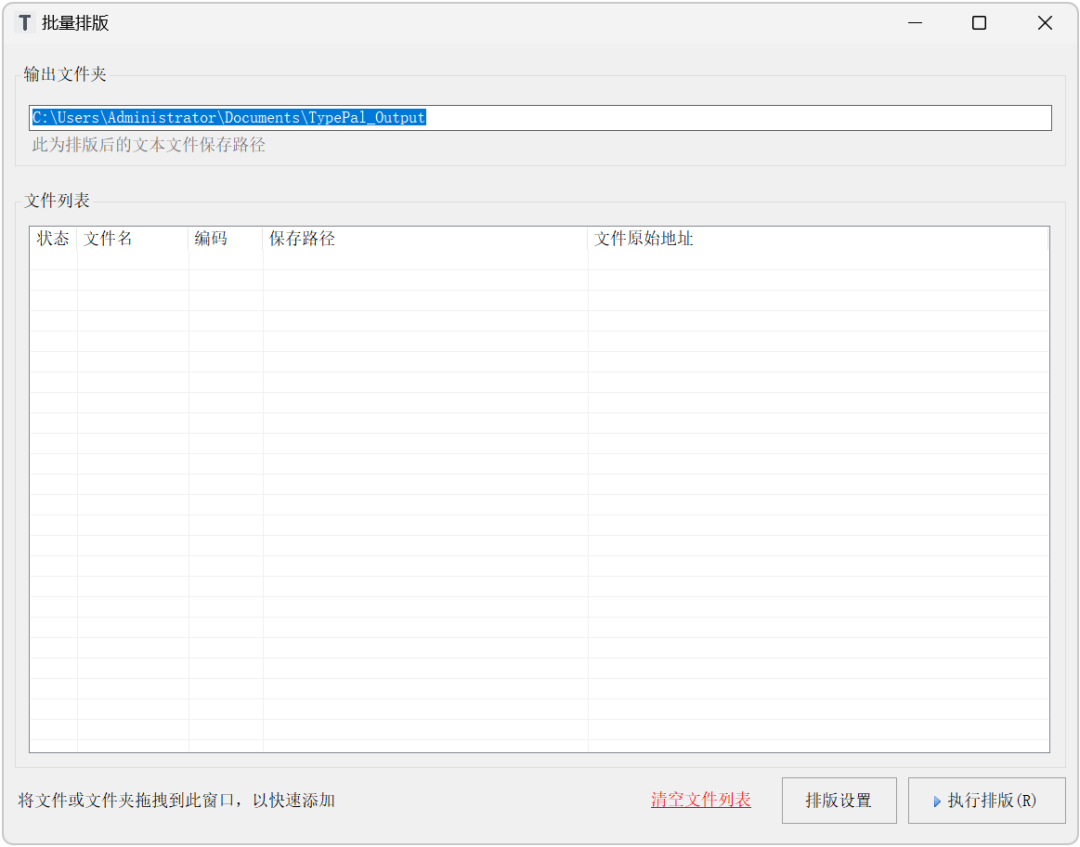The height and width of the screenshot is (847, 1080).
Task: Click the 编码 column header
Action: tap(226, 238)
